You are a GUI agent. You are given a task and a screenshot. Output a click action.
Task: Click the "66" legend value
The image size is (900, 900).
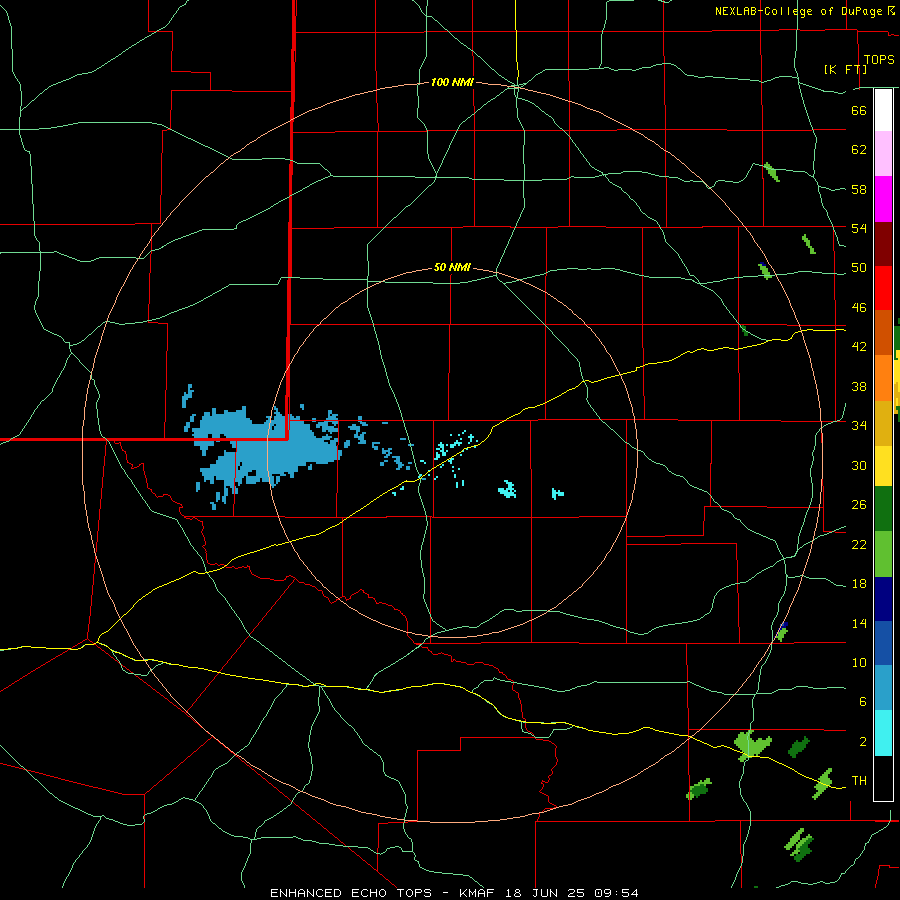(859, 110)
